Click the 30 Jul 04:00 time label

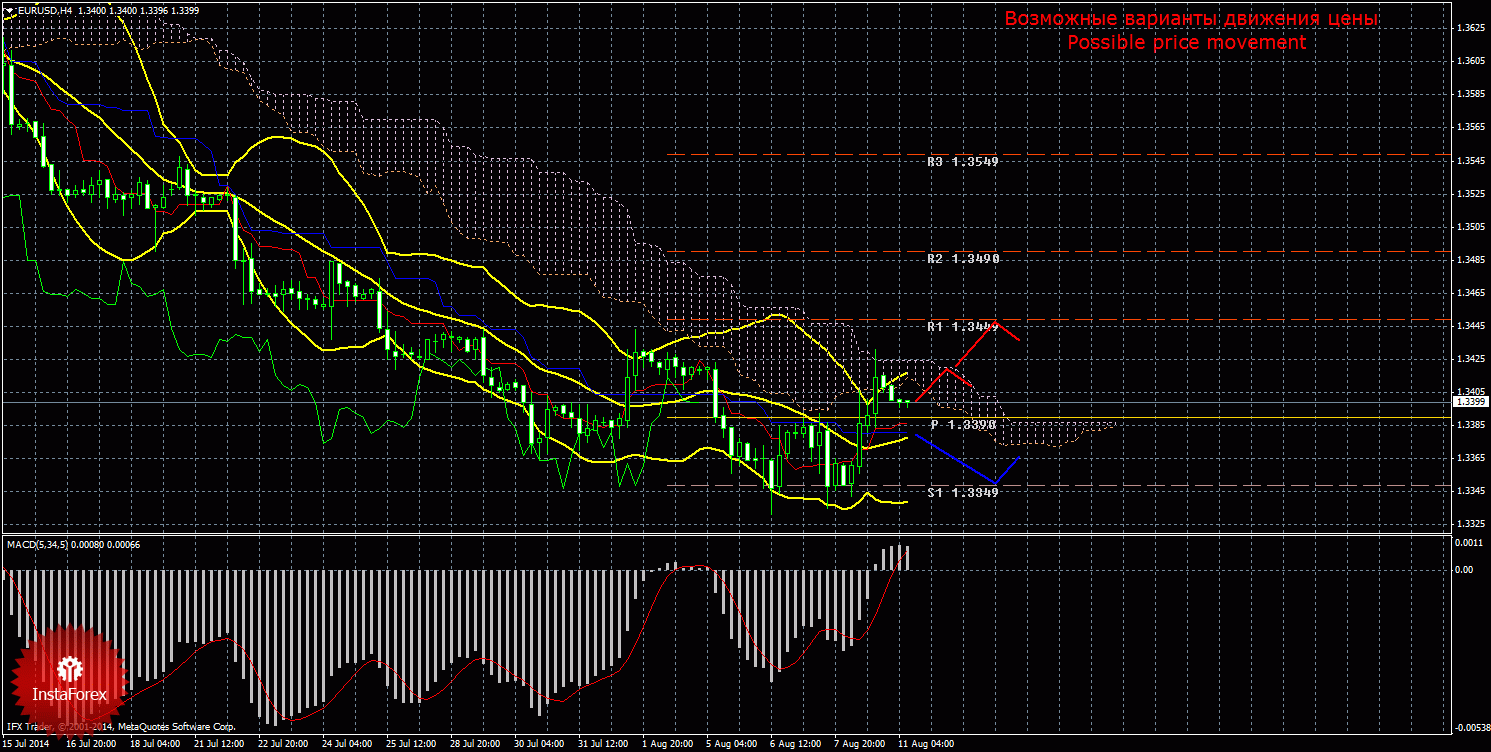click(x=541, y=744)
